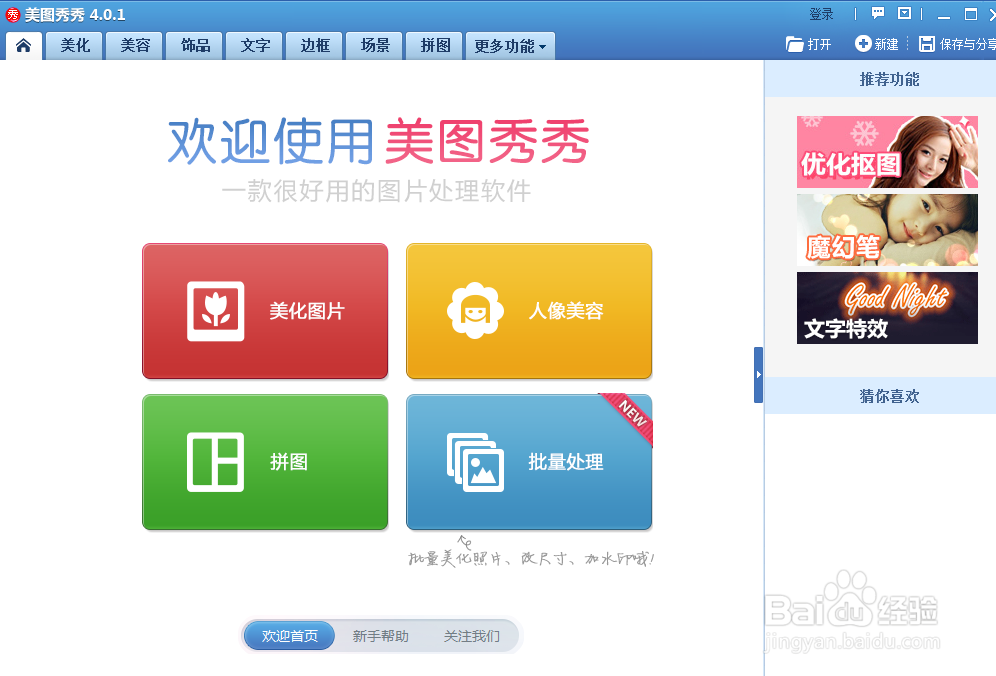Go to the home tab icon

point(24,46)
